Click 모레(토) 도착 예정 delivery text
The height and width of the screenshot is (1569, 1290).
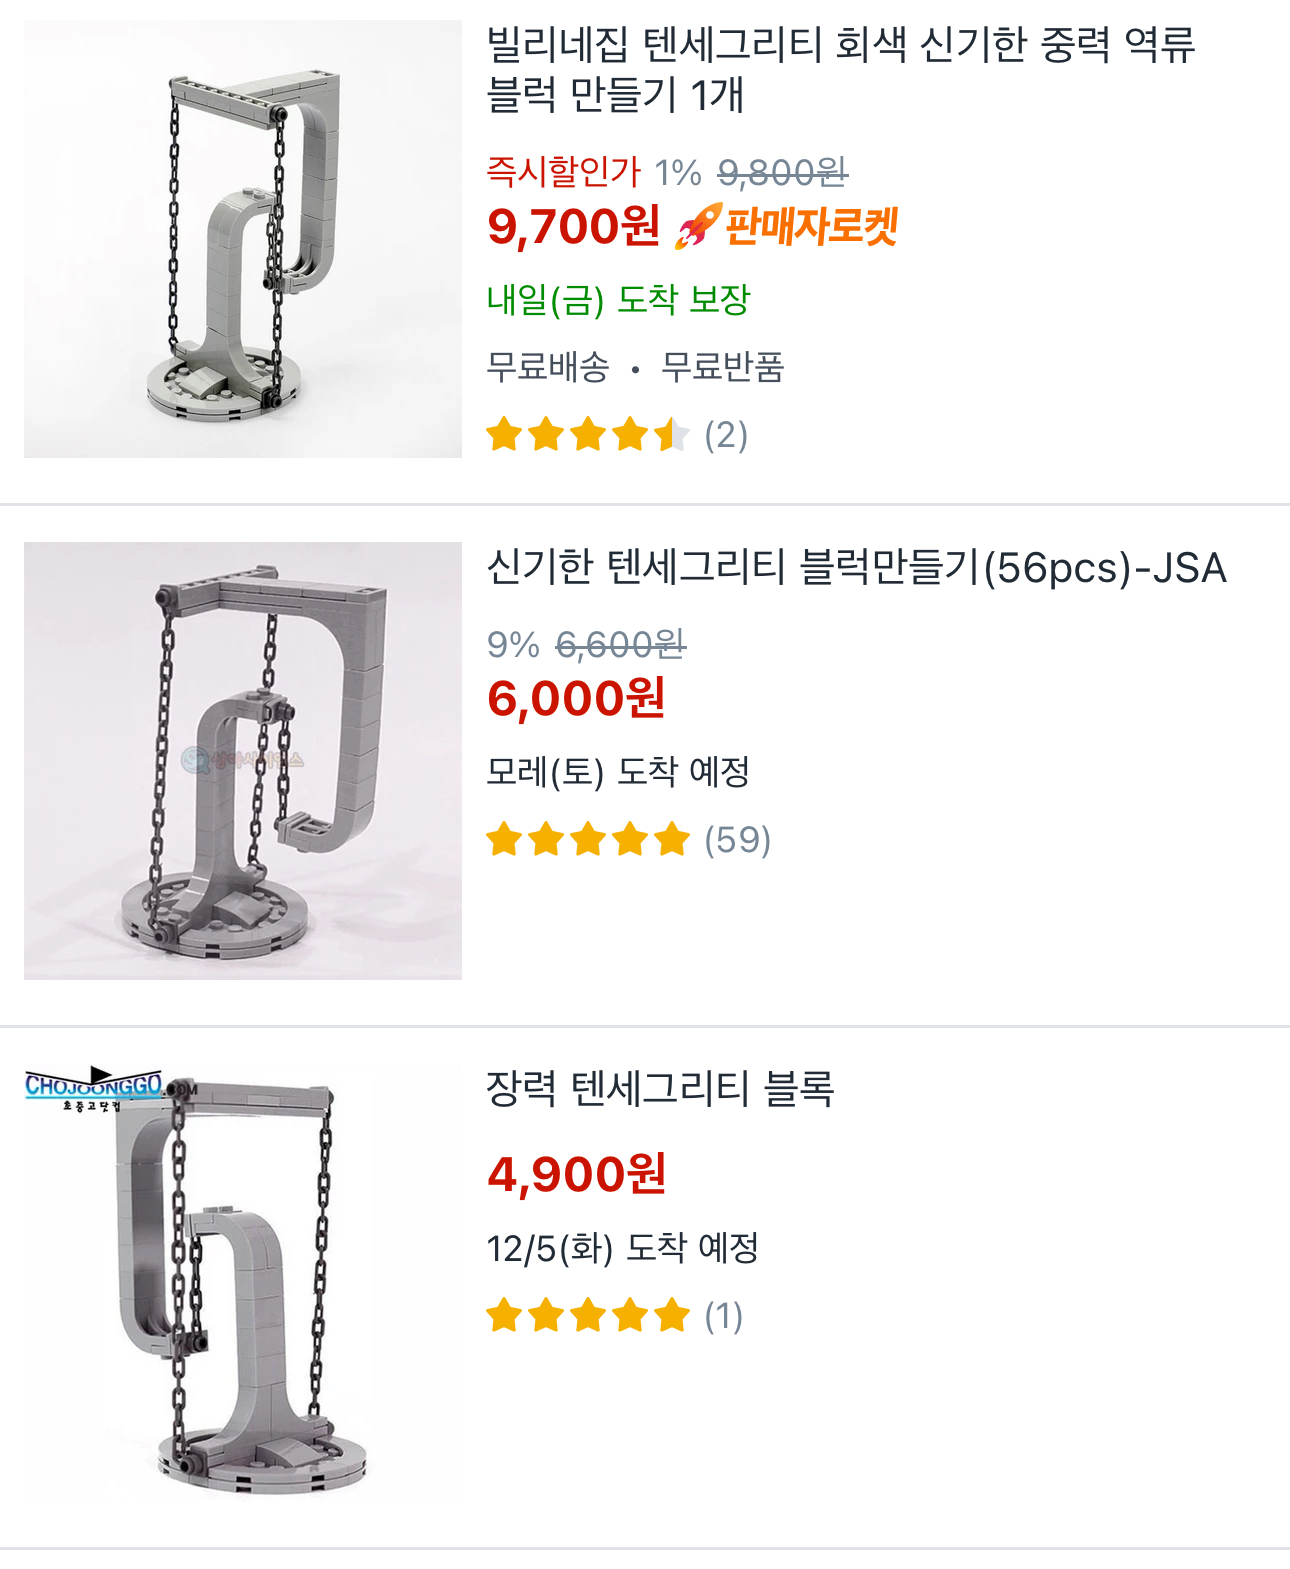pos(618,771)
